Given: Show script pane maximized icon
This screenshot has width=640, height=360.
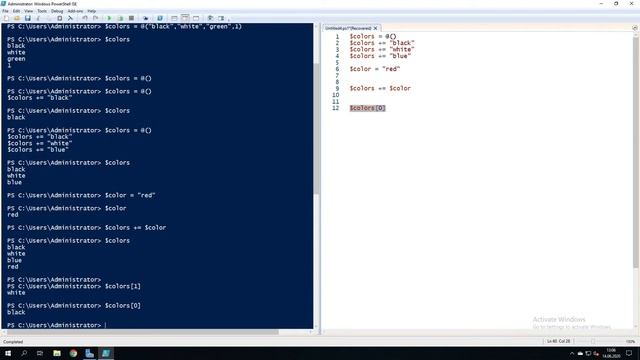Looking at the screenshot, I should [196, 18].
